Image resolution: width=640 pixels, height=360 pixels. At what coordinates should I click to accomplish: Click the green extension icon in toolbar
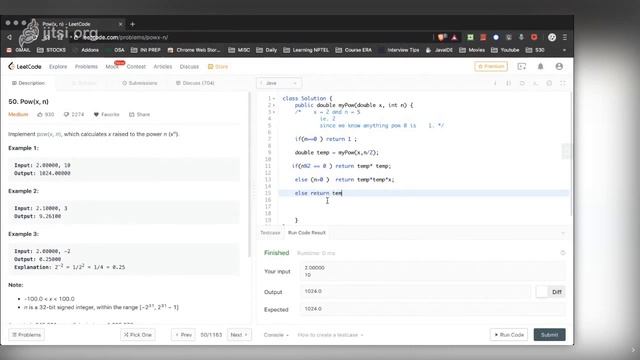tap(470, 37)
